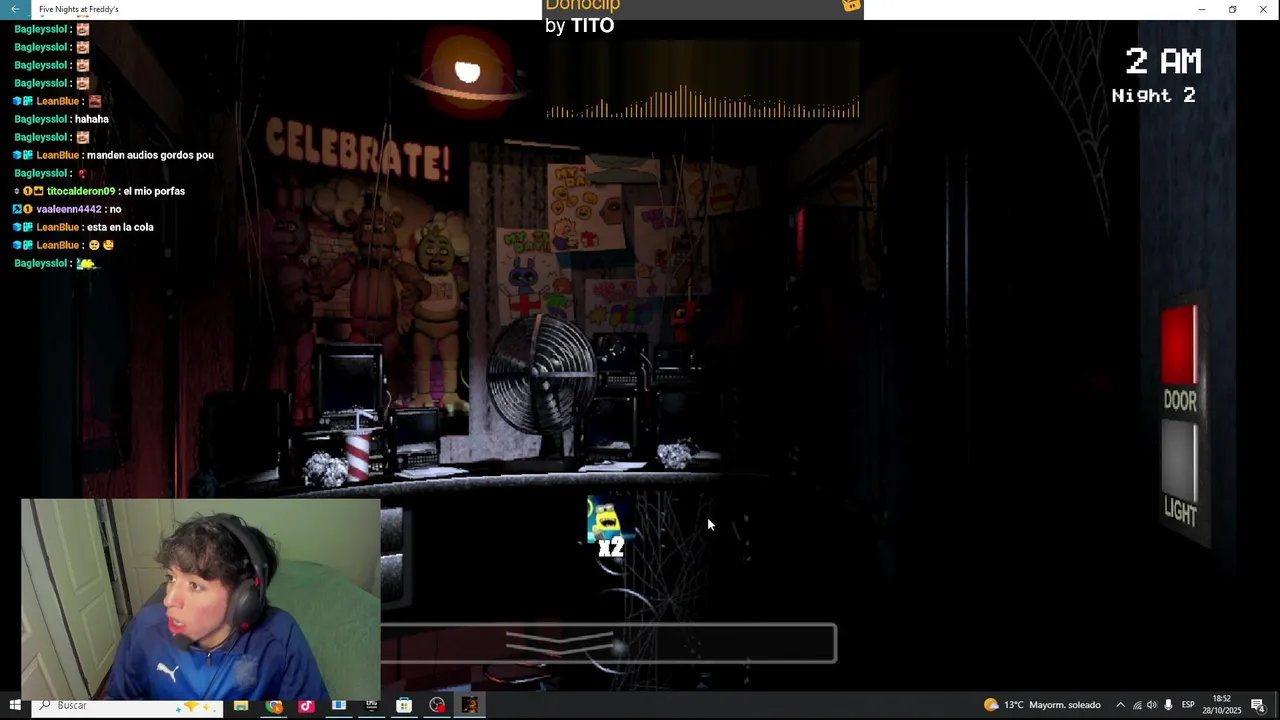The height and width of the screenshot is (720, 1280).
Task: Restore down the game window
Action: (x=1232, y=9)
